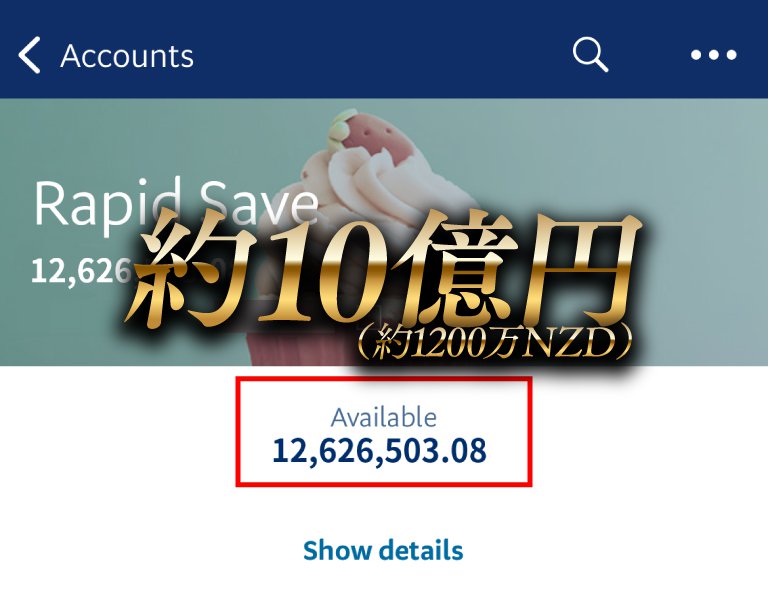Select the 12,626,503.08 available balance

pyautogui.click(x=380, y=451)
